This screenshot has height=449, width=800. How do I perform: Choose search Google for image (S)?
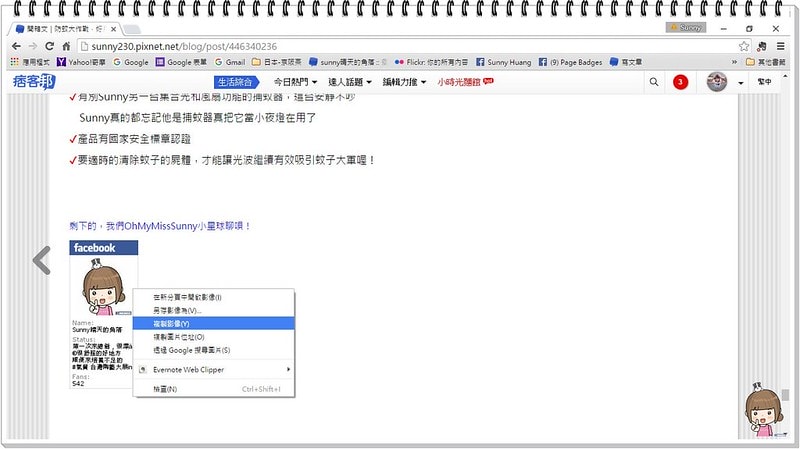(213, 350)
